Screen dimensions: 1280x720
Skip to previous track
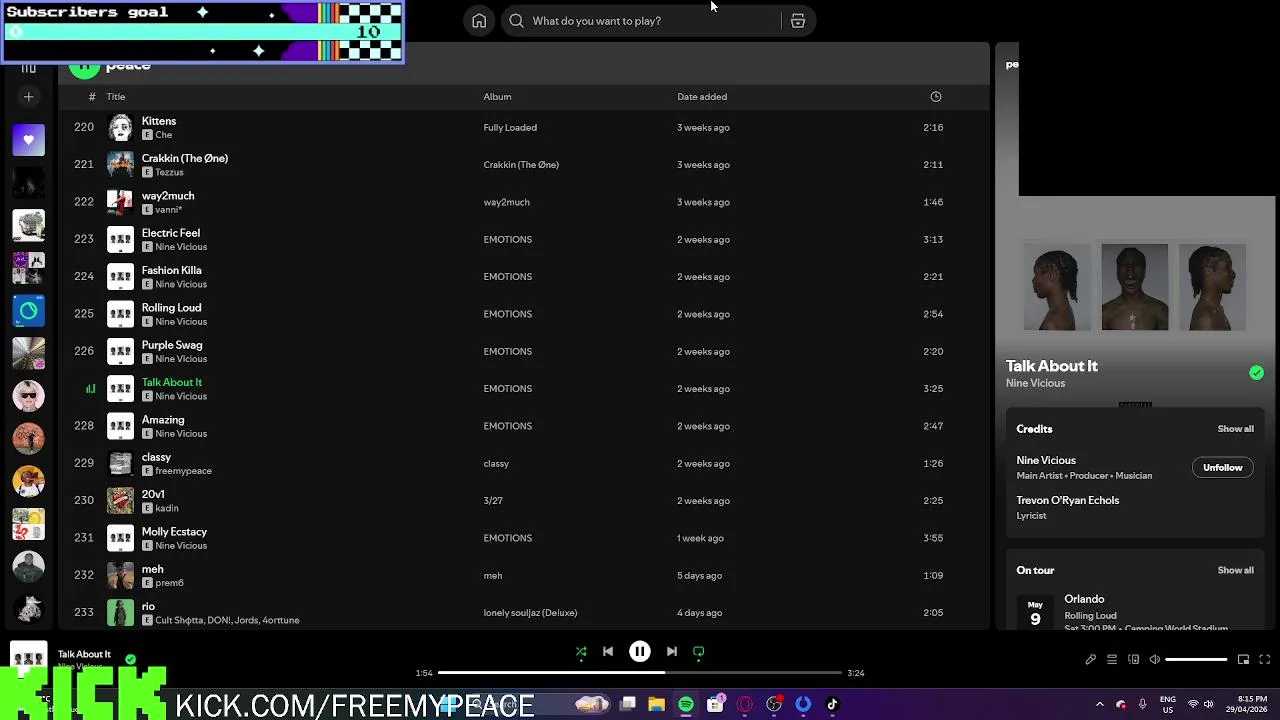608,651
